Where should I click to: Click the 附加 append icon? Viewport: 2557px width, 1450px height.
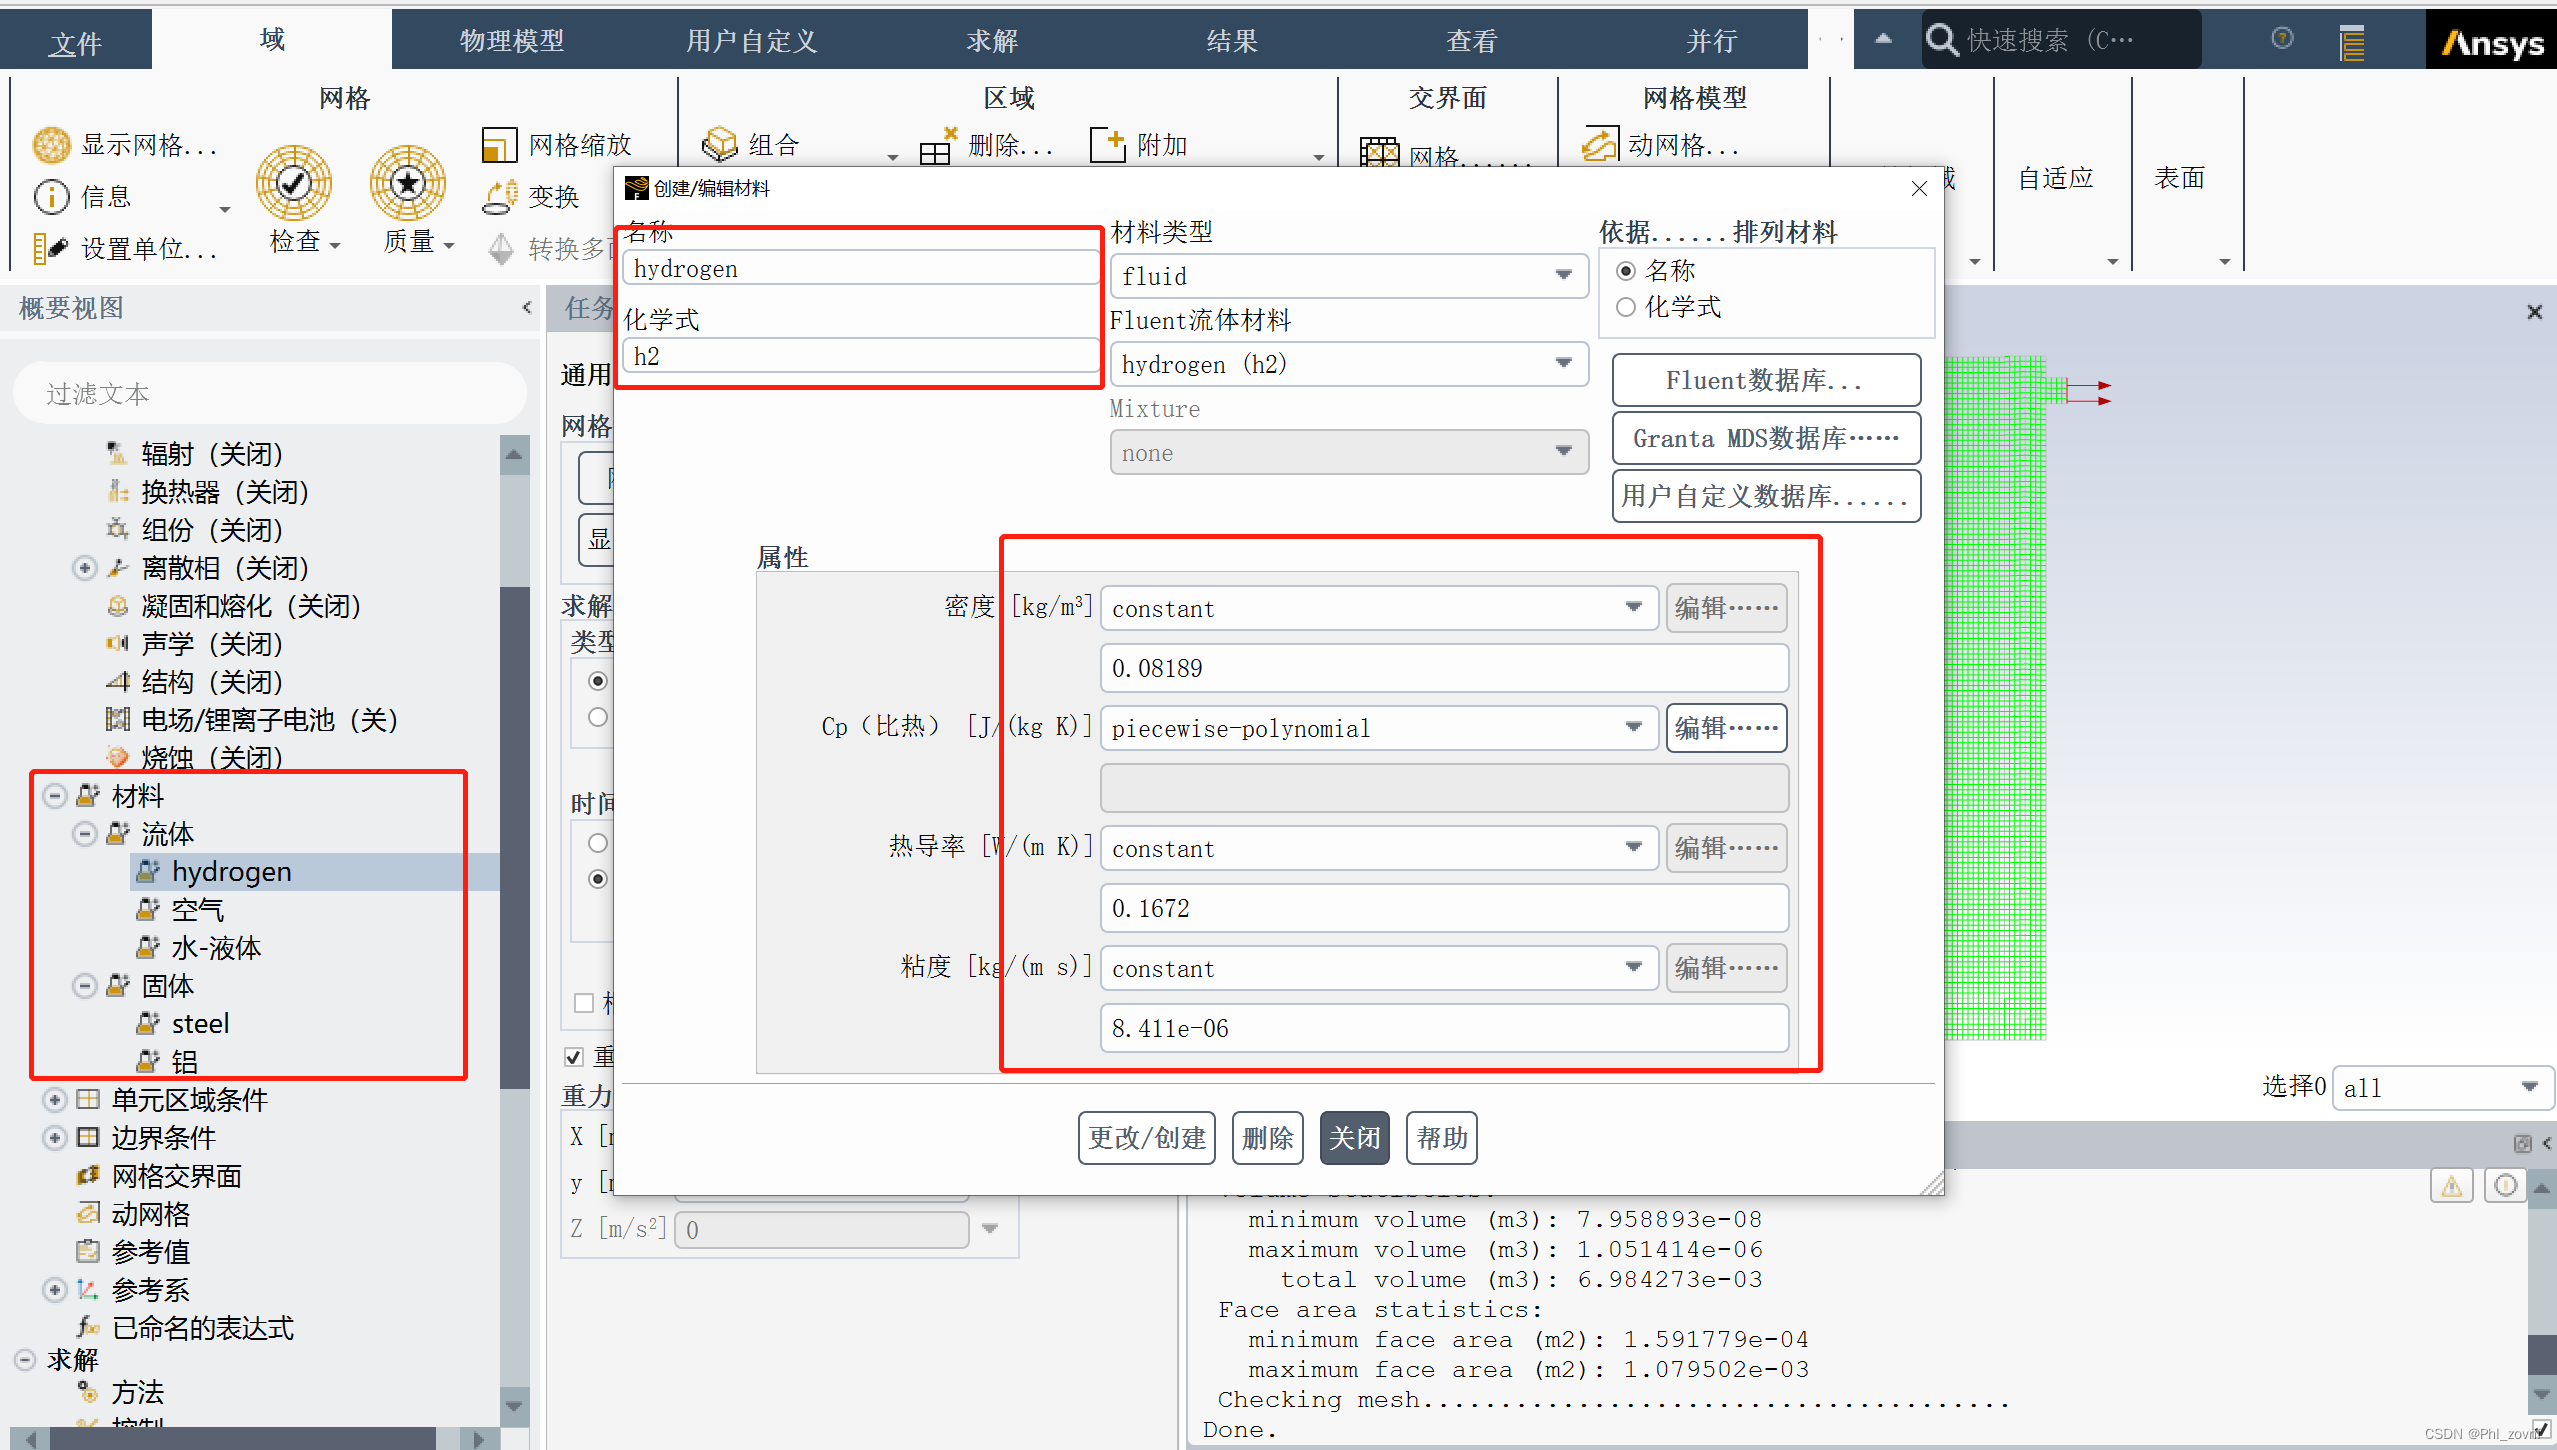[x=1107, y=145]
